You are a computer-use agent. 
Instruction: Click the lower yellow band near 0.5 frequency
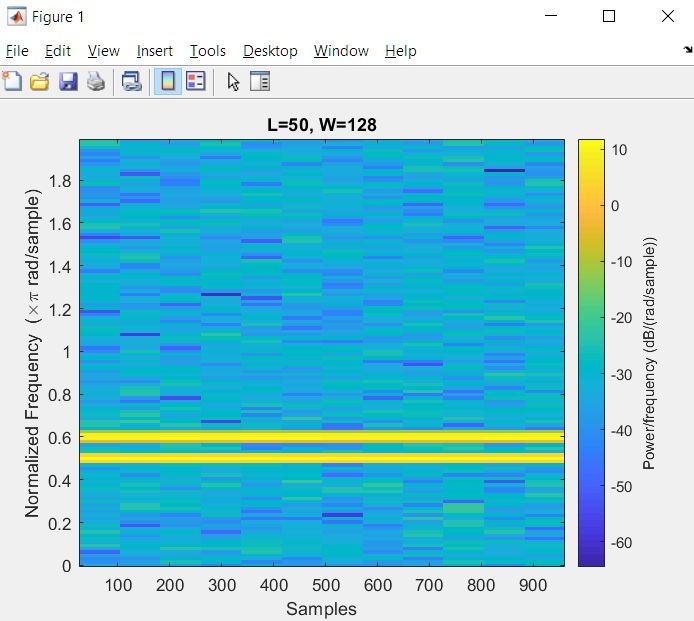[x=322, y=458]
